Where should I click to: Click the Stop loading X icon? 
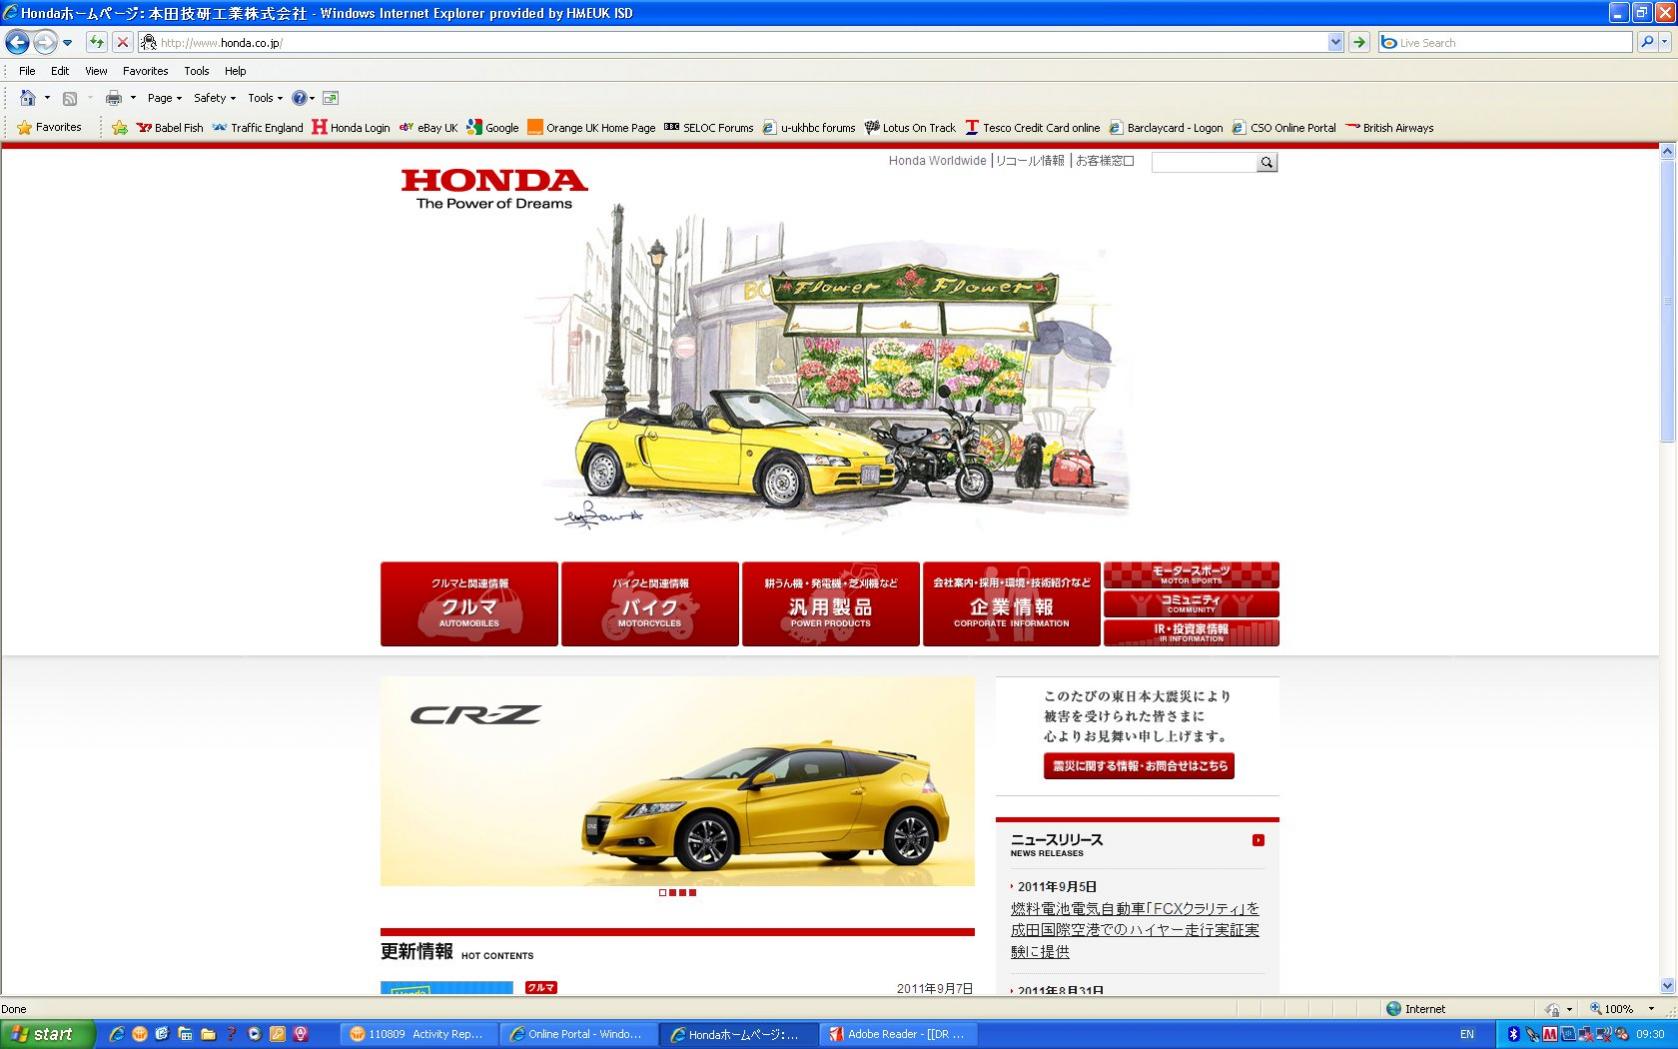122,42
